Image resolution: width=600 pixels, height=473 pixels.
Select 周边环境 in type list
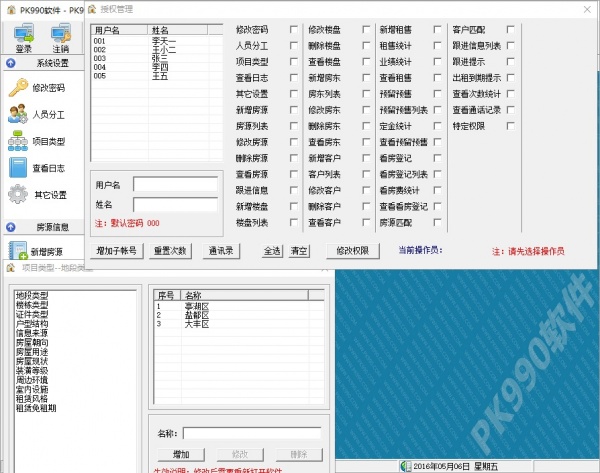pyautogui.click(x=32, y=380)
